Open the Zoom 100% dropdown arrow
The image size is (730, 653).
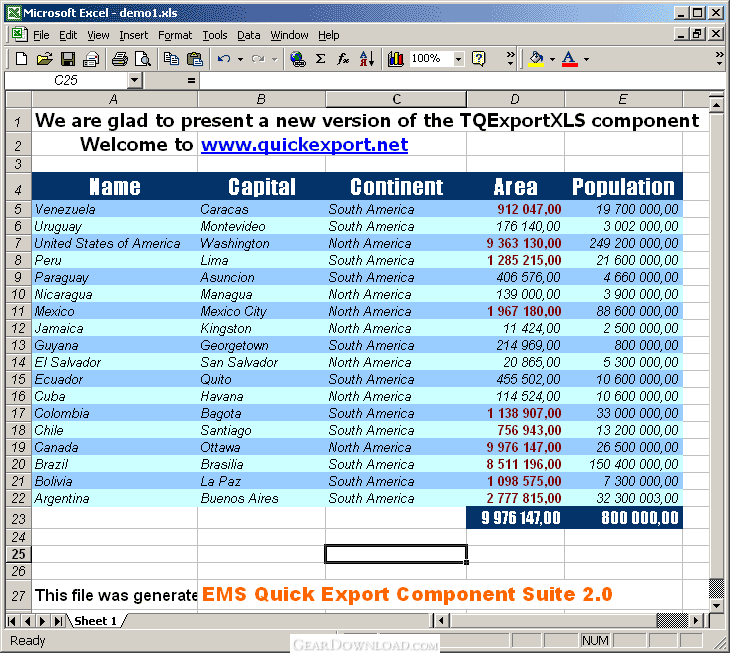coord(459,59)
